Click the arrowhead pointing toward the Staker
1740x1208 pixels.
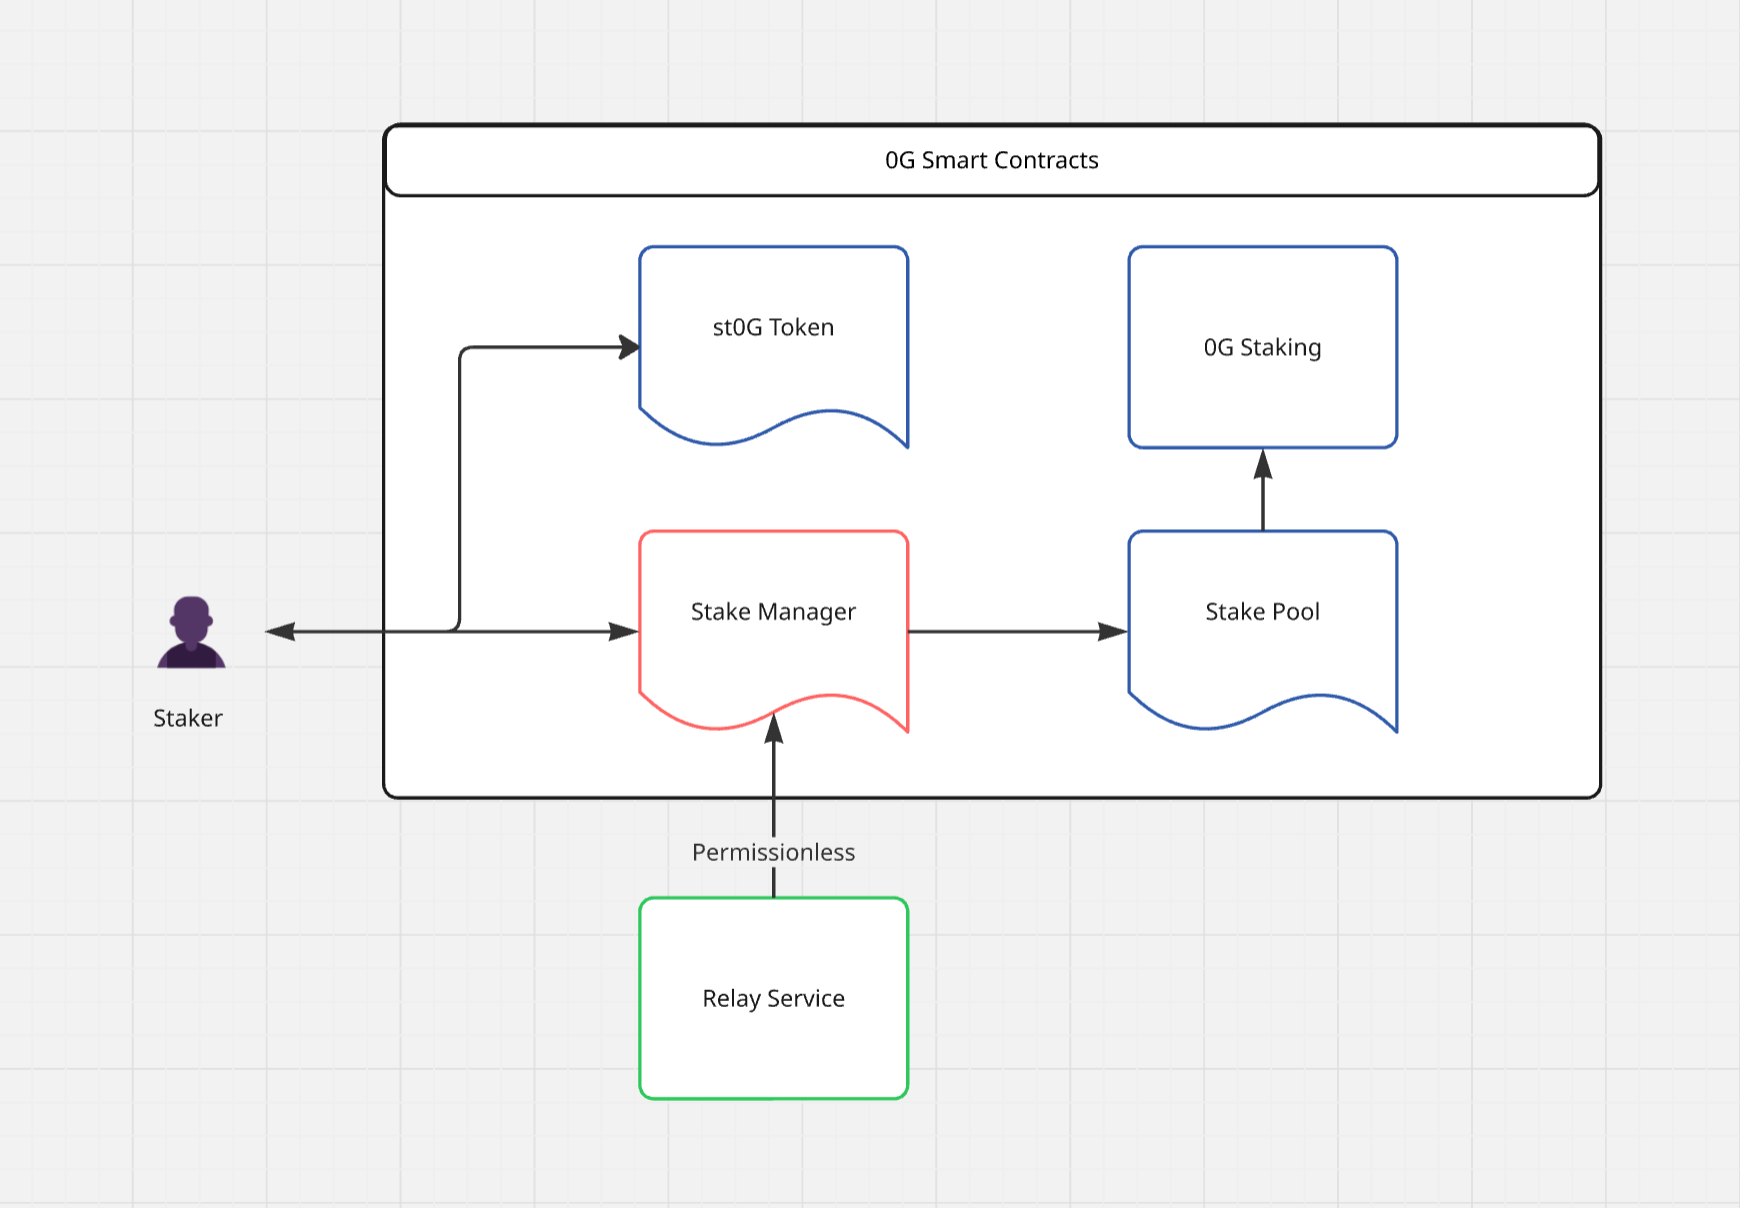coord(280,632)
